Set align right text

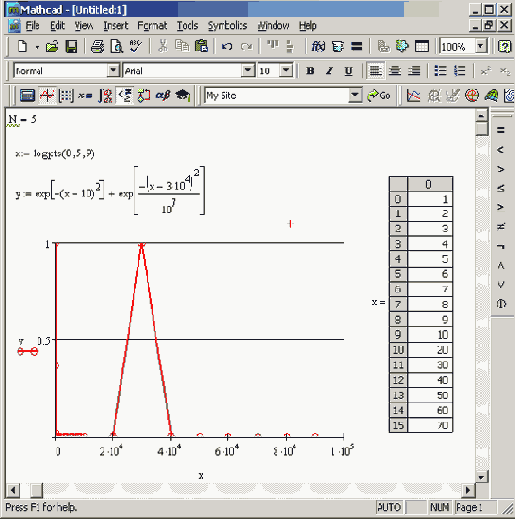[414, 71]
